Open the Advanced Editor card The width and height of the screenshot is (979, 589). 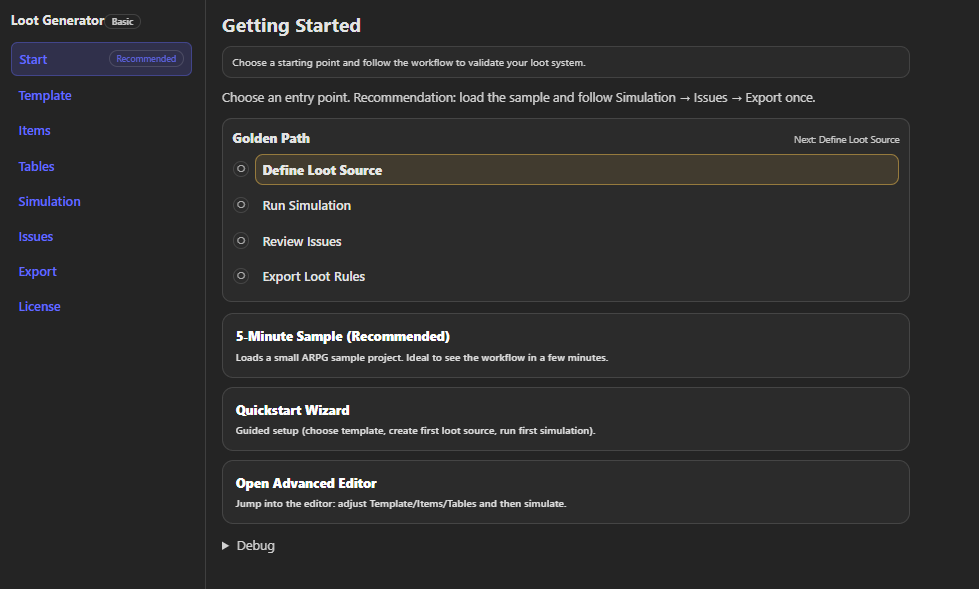pyautogui.click(x=565, y=492)
